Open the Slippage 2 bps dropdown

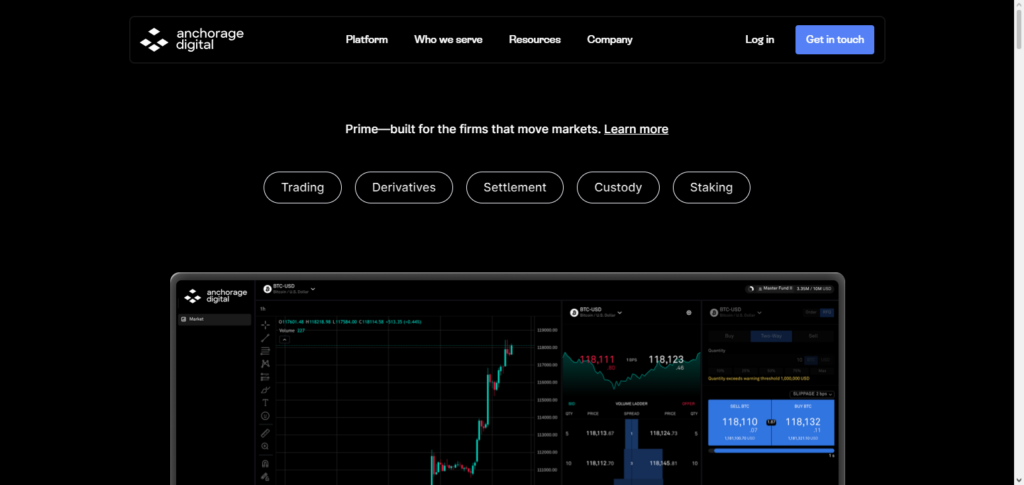[811, 393]
